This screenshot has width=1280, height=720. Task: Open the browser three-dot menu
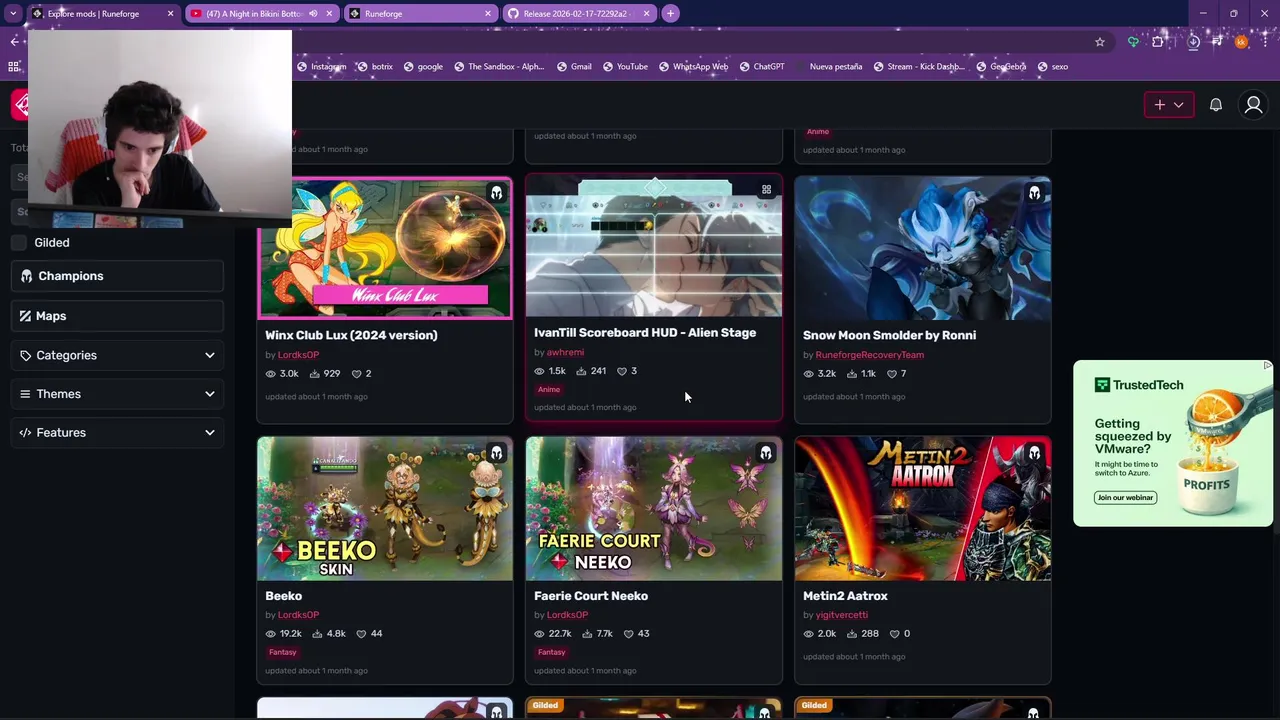pyautogui.click(x=1266, y=42)
